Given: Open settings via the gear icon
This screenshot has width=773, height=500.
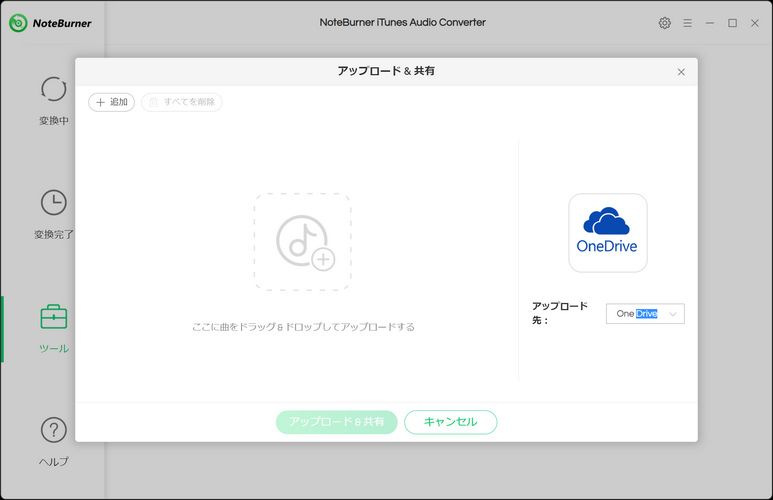Looking at the screenshot, I should [x=665, y=23].
